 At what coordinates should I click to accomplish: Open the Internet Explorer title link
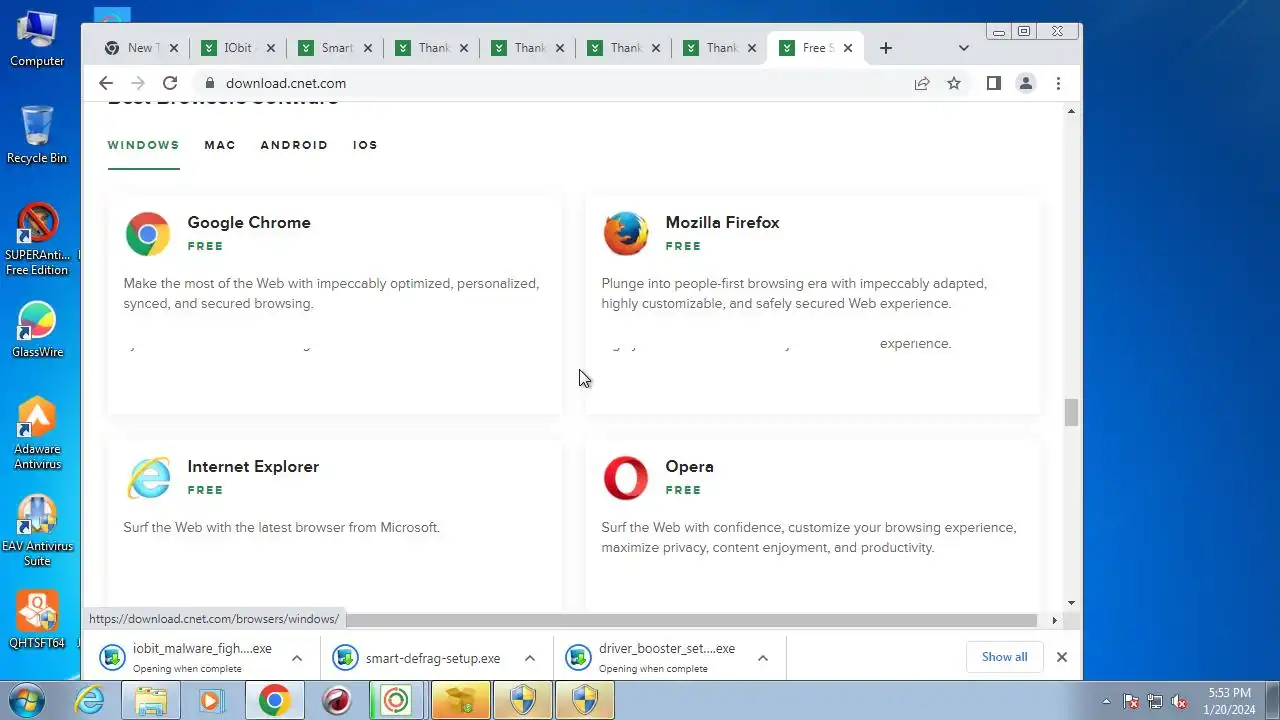[x=253, y=466]
